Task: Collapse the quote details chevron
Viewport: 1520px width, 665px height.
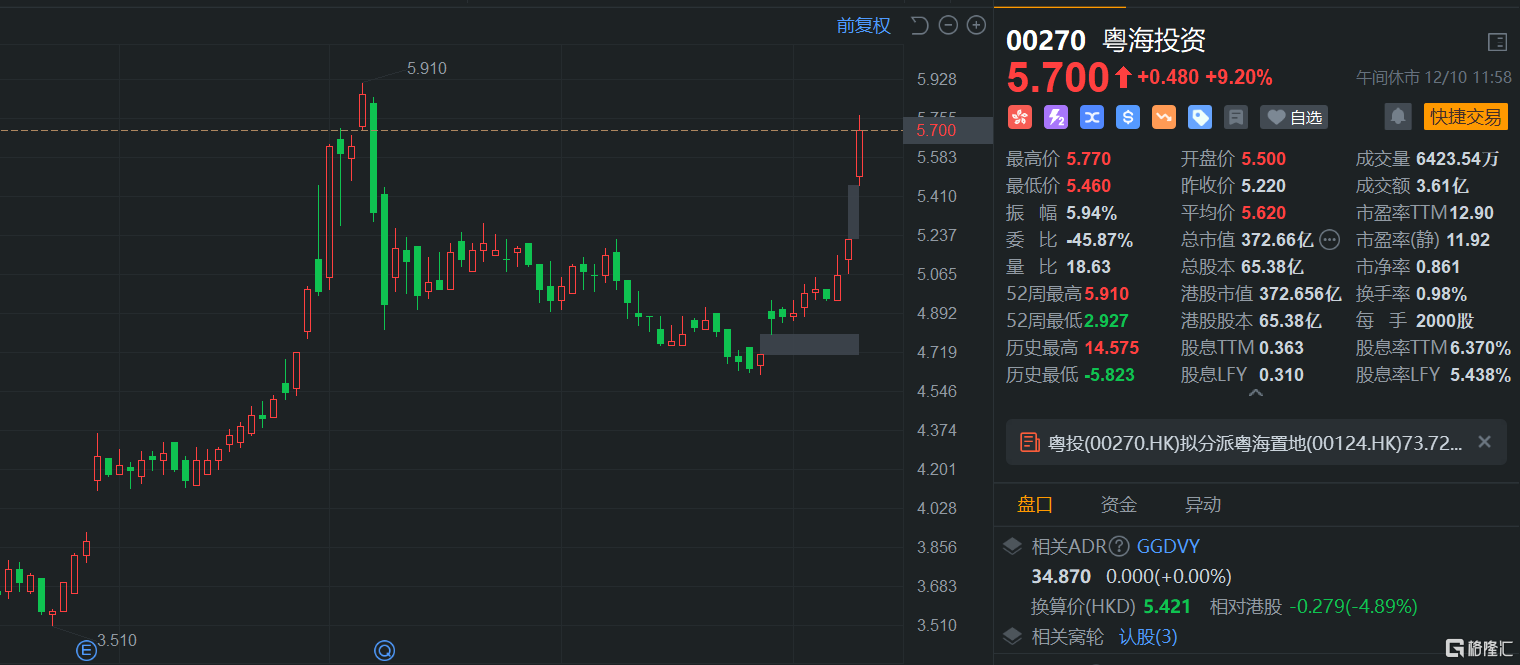Action: click(1256, 393)
